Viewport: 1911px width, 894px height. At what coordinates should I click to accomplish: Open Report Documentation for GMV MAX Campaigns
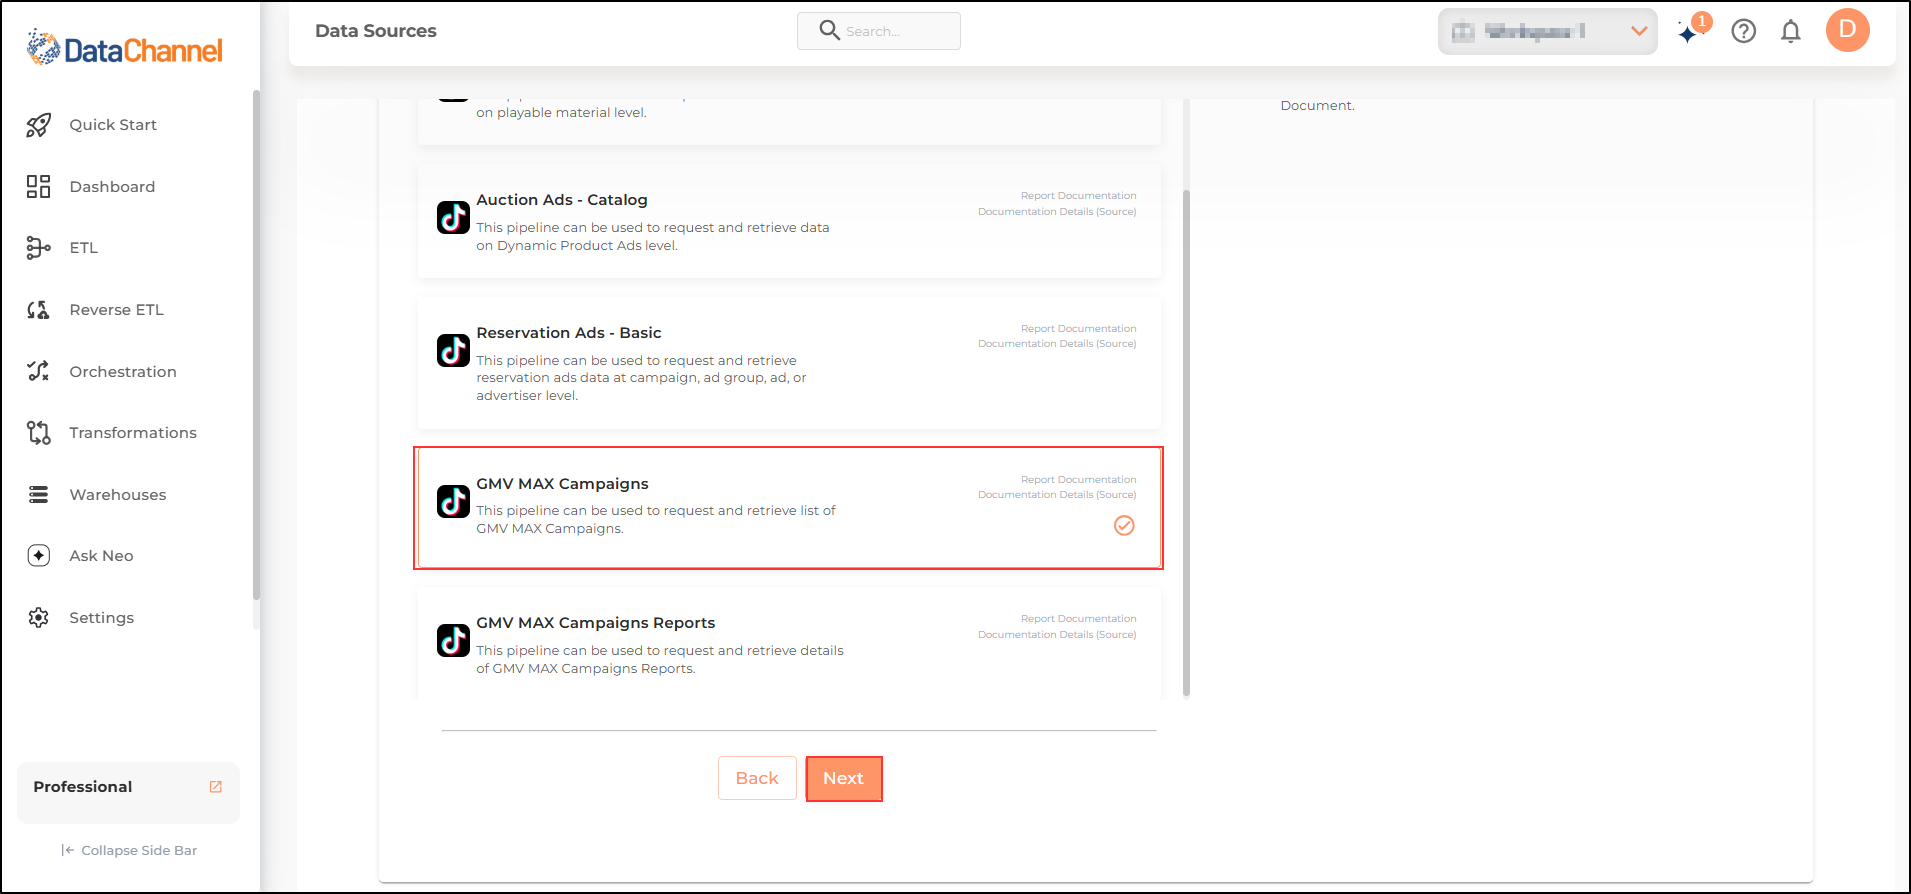(x=1078, y=480)
